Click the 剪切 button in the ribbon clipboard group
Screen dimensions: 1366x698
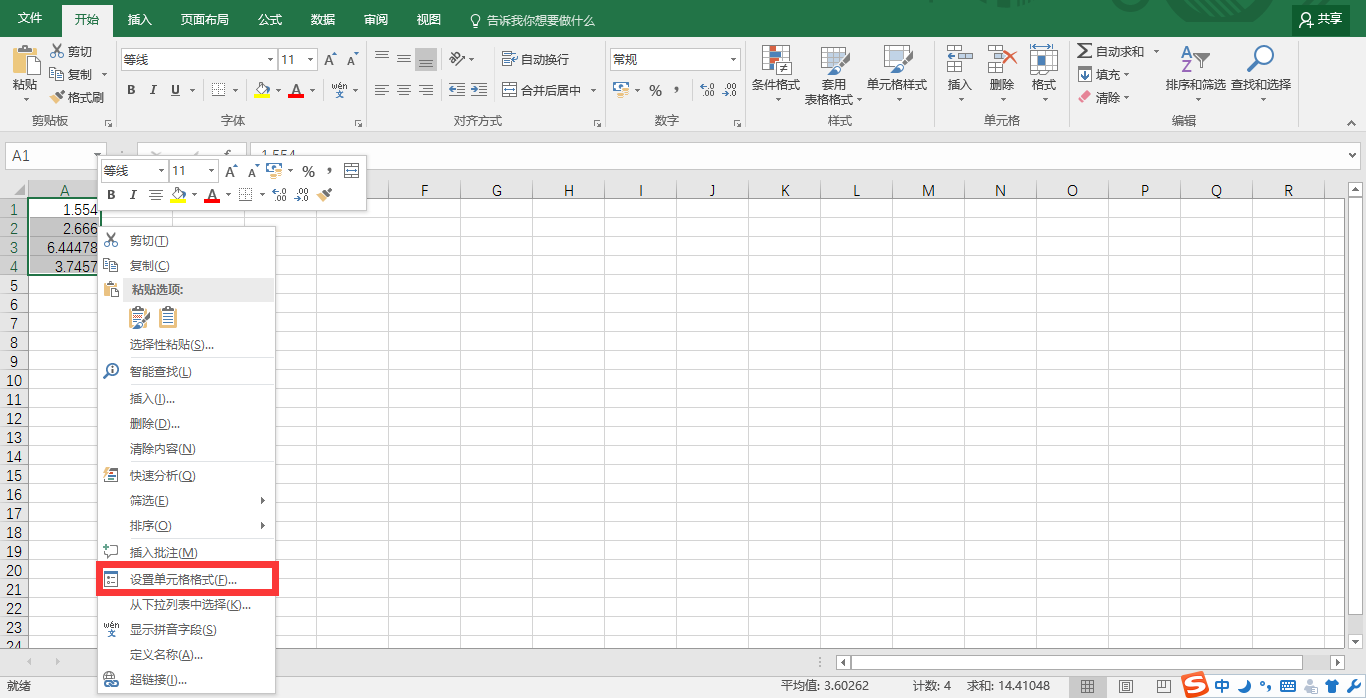(71, 51)
